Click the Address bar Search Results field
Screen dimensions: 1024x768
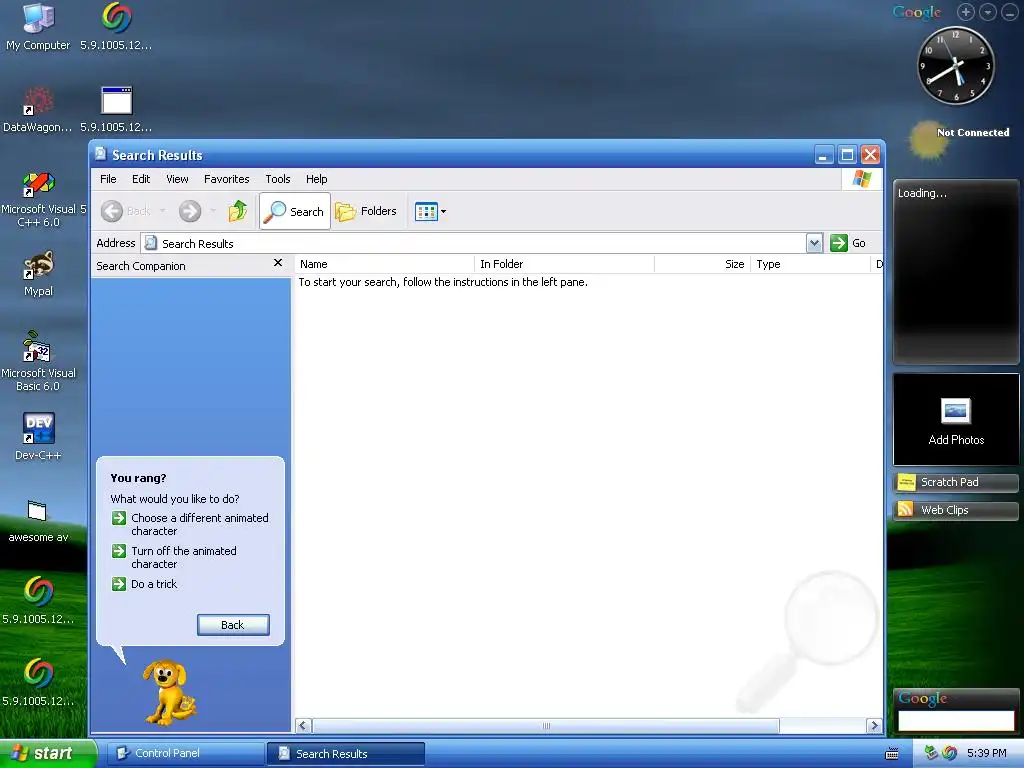pyautogui.click(x=474, y=243)
